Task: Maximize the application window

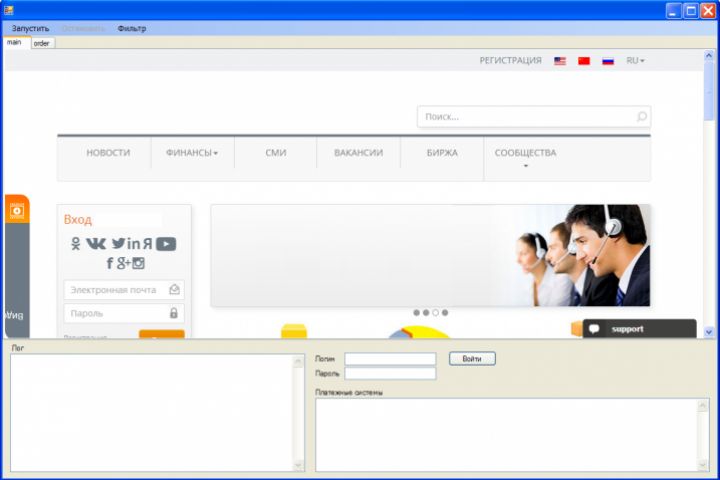Action: pyautogui.click(x=691, y=10)
